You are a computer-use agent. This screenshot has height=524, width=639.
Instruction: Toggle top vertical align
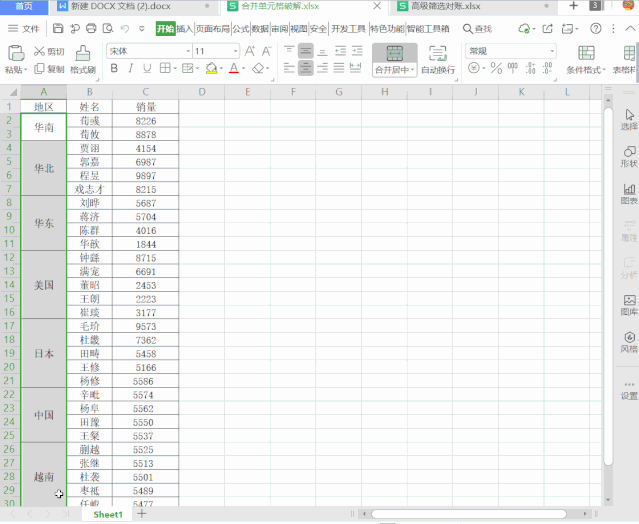tap(289, 51)
